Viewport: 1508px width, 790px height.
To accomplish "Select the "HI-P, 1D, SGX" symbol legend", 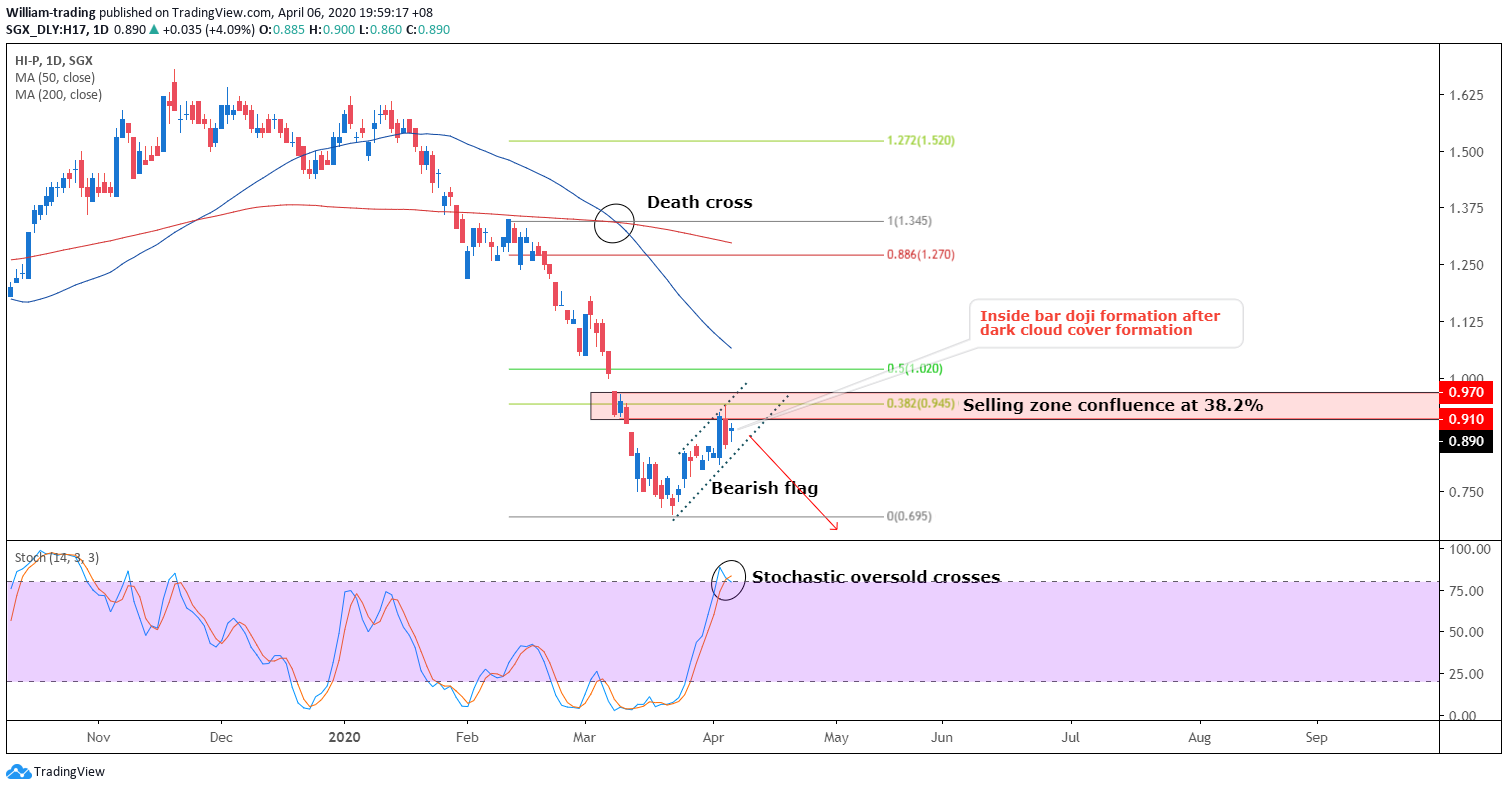I will click(x=53, y=61).
